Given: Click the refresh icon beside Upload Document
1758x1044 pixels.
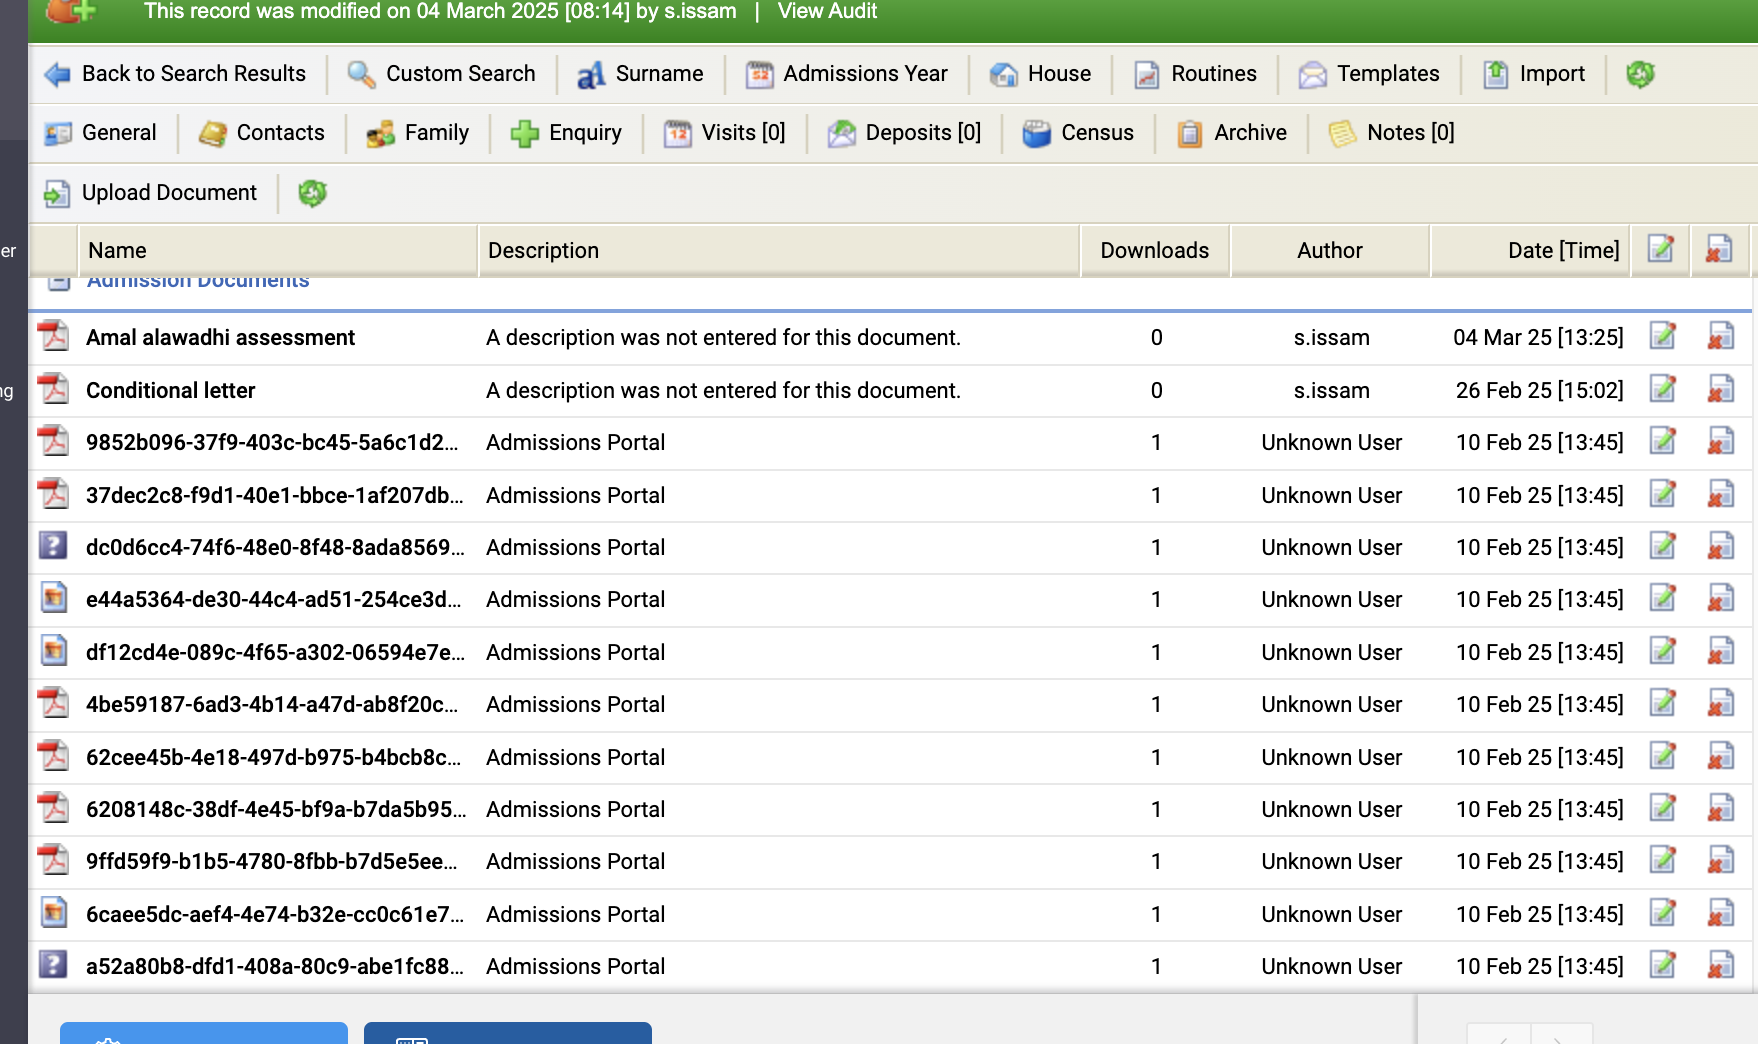Looking at the screenshot, I should point(312,193).
